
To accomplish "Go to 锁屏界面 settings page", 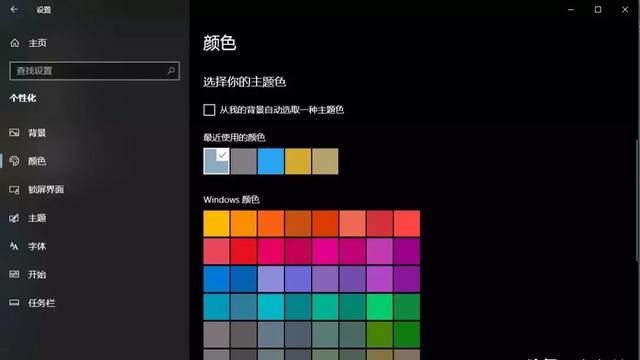I will coord(46,189).
